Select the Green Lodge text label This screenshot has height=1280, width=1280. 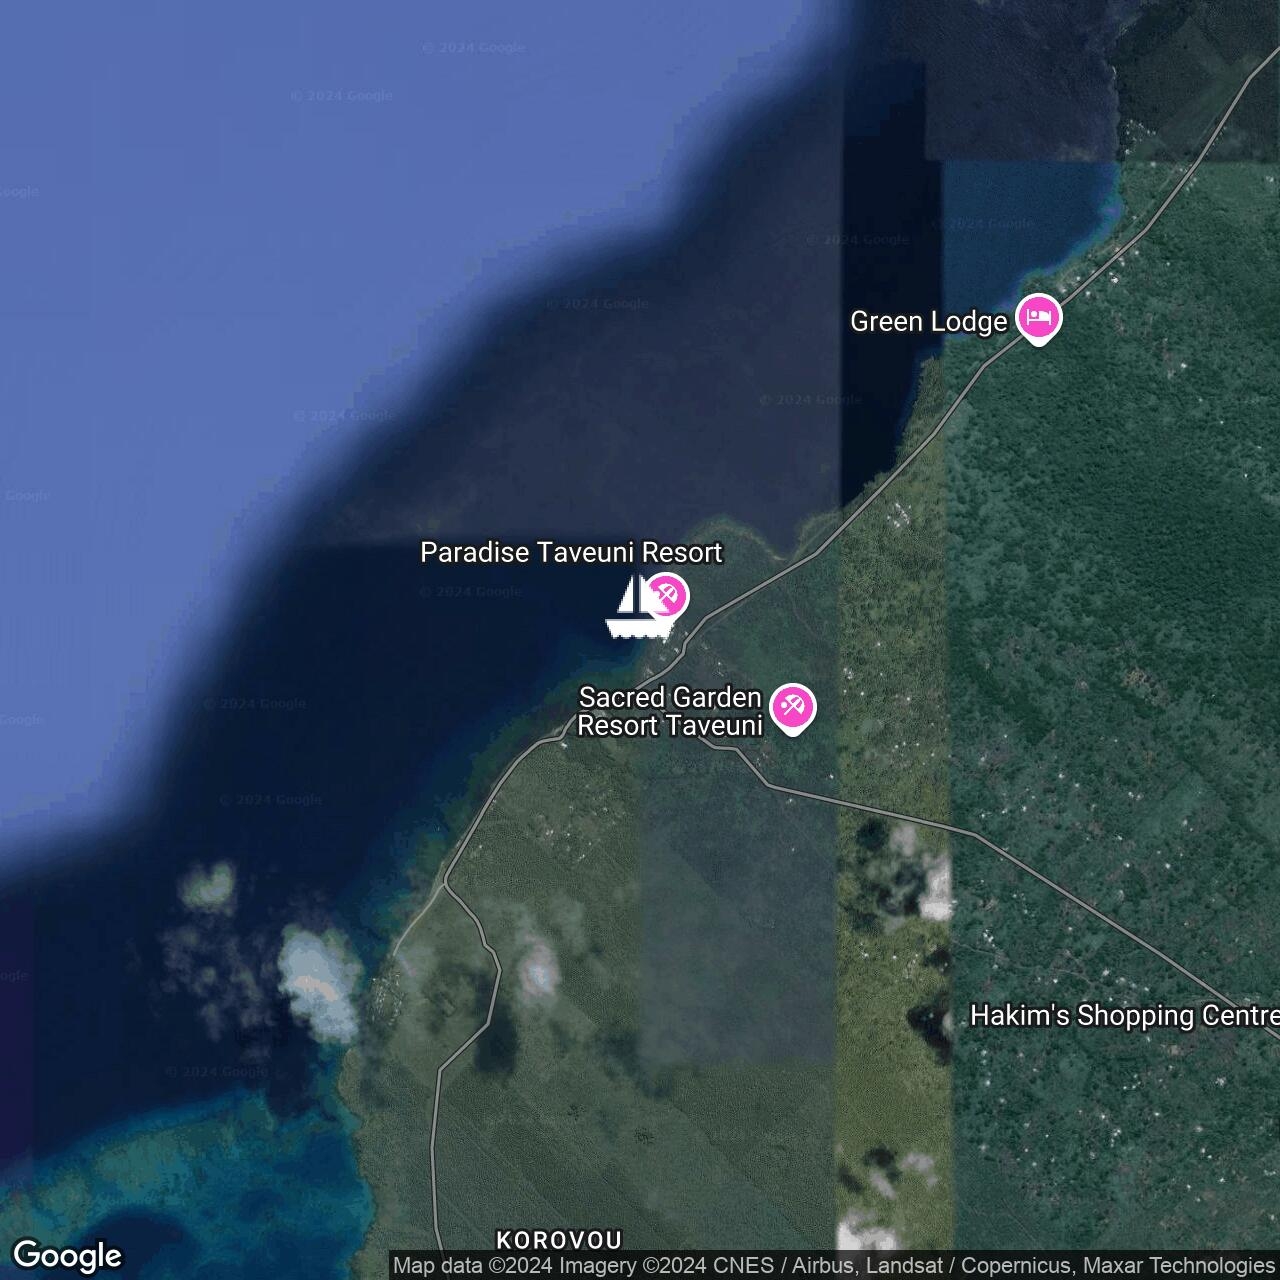(x=928, y=322)
